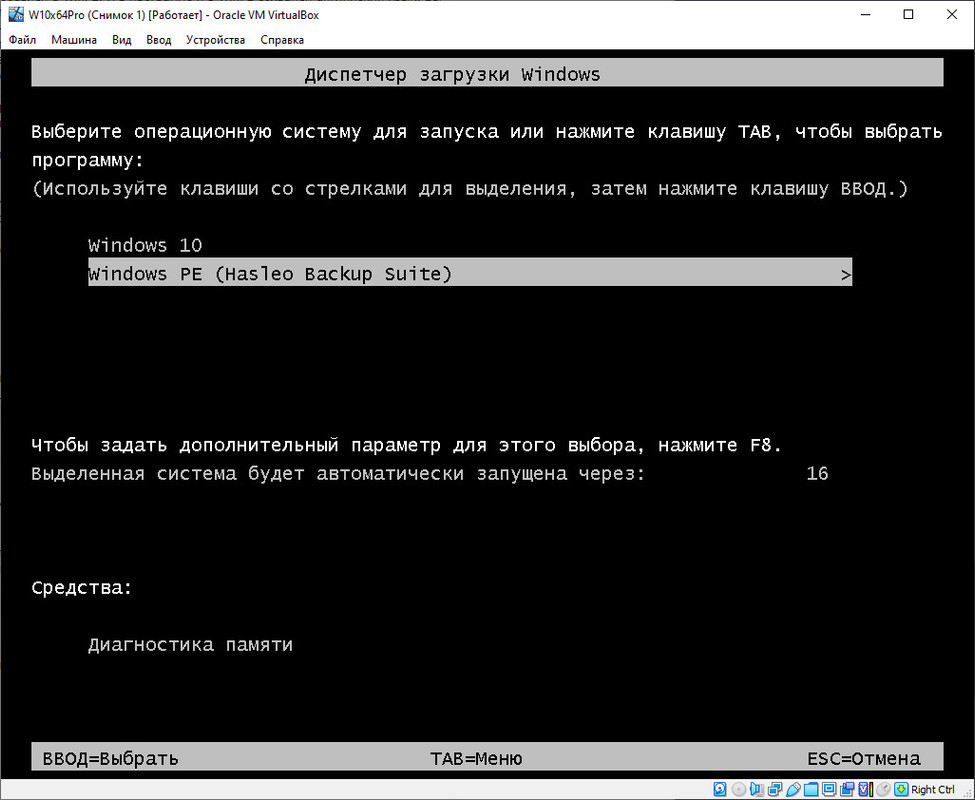
Task: Click the Right Ctrl host key label
Action: click(x=933, y=789)
